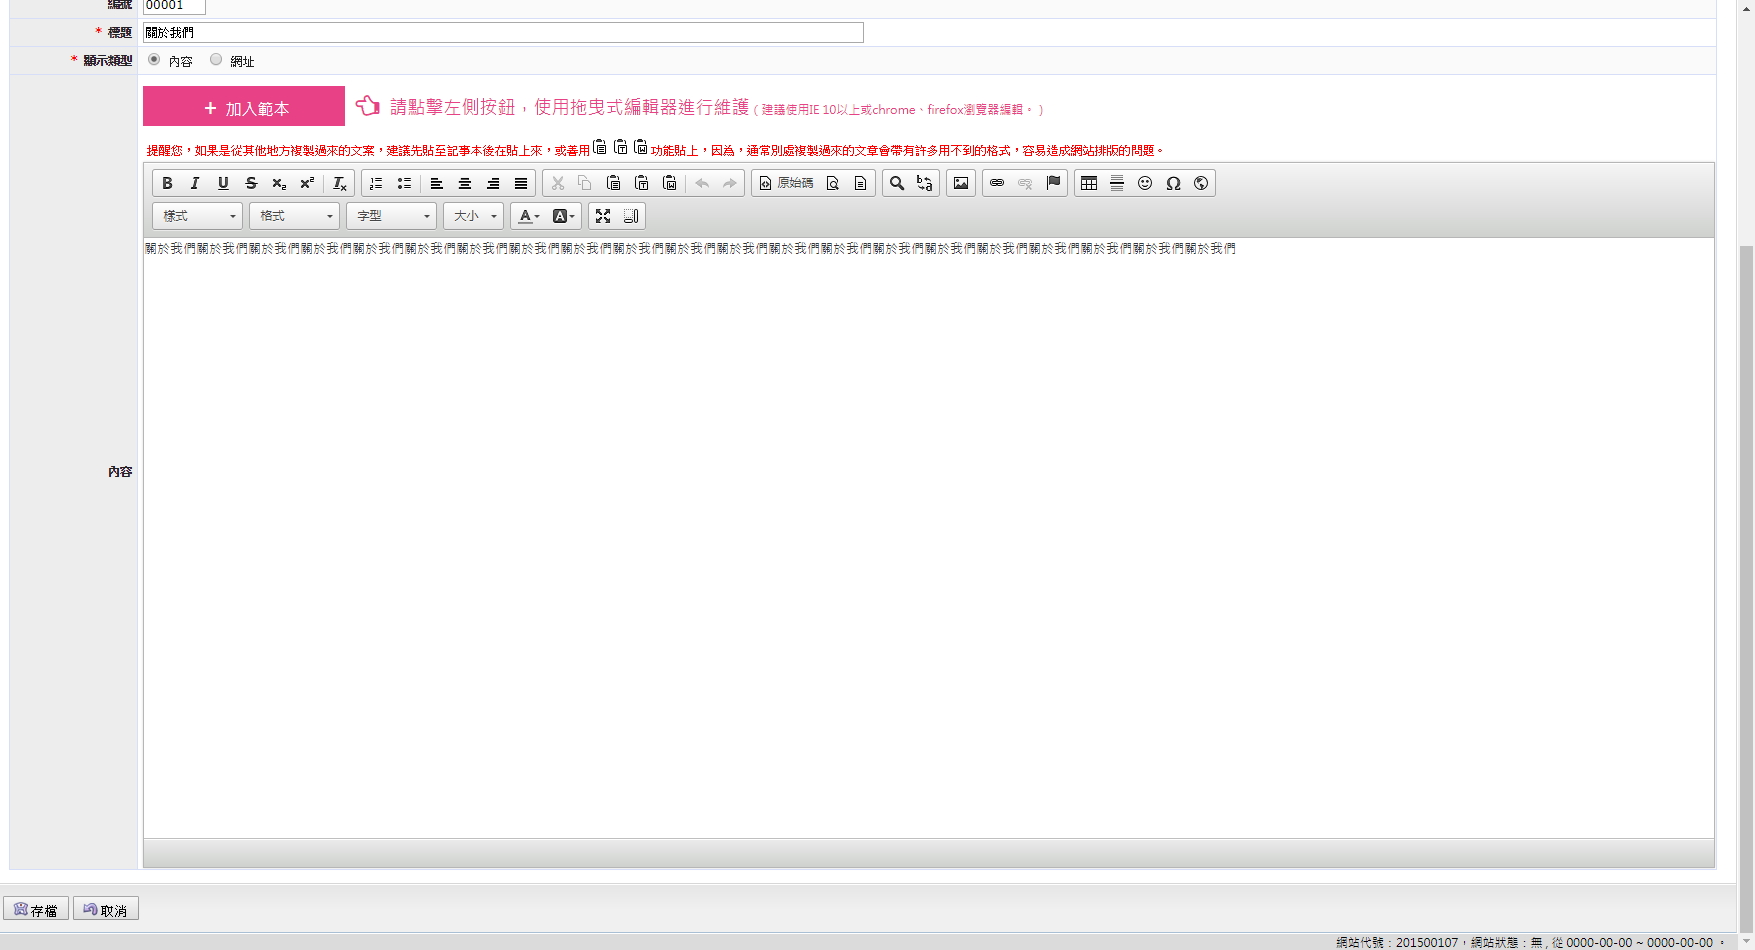Screen dimensions: 1755x950
Task: Select the 內容 display type radio button
Action: point(154,60)
